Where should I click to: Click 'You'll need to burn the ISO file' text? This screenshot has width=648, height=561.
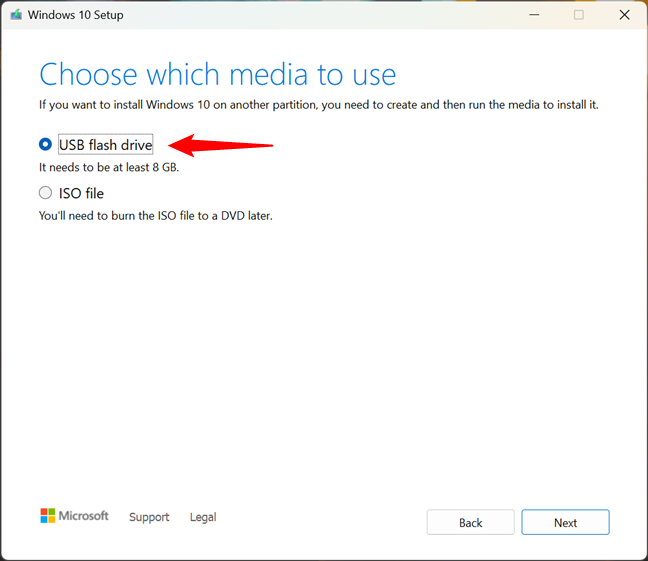[156, 216]
